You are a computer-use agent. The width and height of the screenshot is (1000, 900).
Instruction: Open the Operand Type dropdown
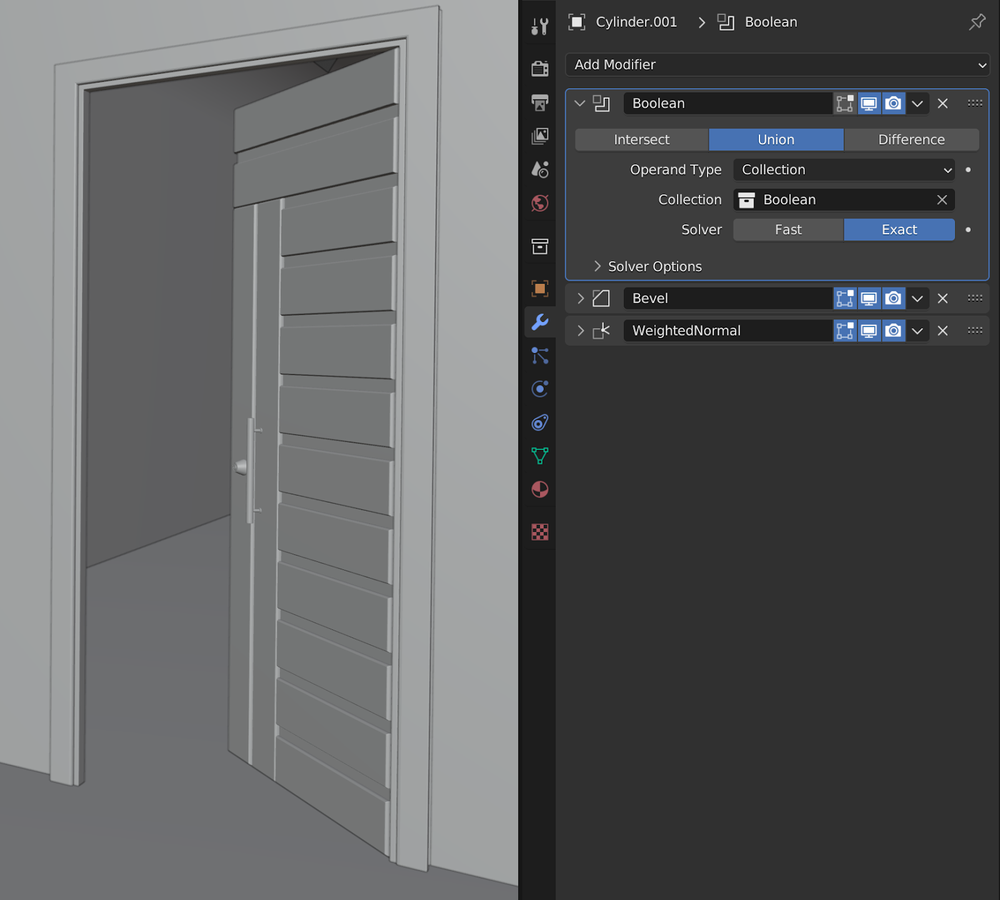844,169
